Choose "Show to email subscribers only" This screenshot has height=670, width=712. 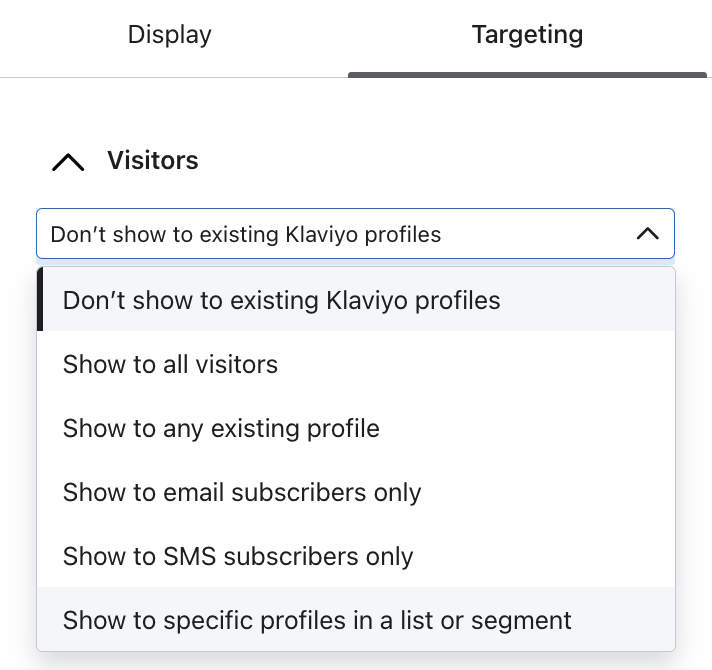pos(242,492)
